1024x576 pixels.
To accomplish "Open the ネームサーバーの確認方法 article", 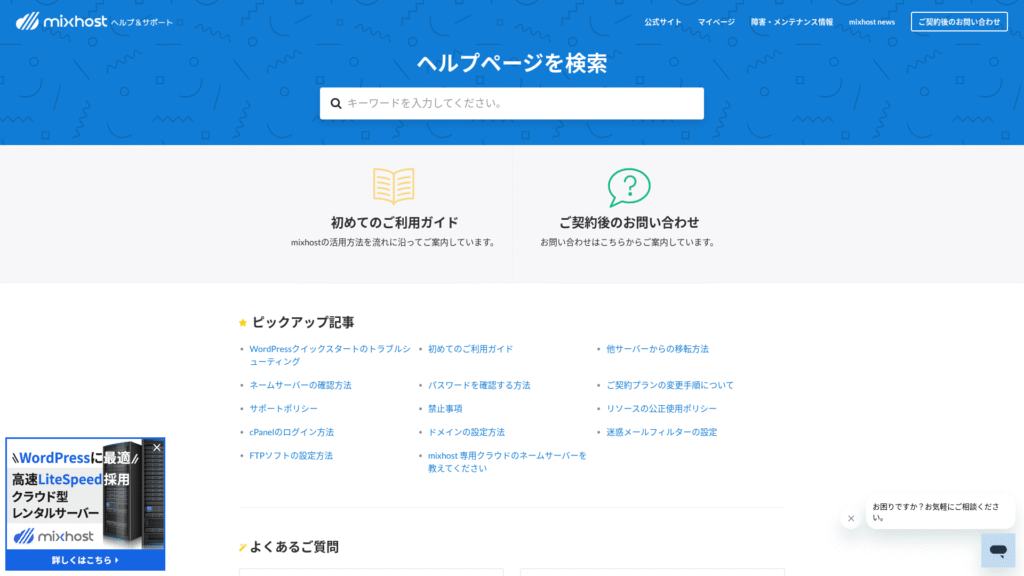I will click(x=300, y=385).
